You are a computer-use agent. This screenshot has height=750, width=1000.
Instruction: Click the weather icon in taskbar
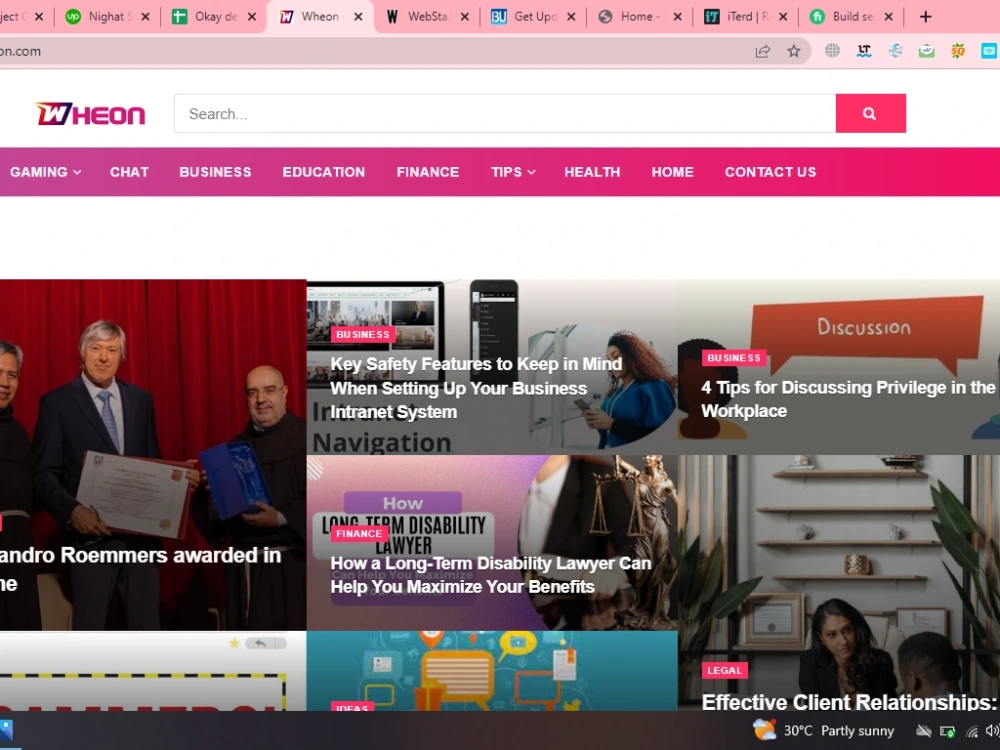tap(764, 730)
